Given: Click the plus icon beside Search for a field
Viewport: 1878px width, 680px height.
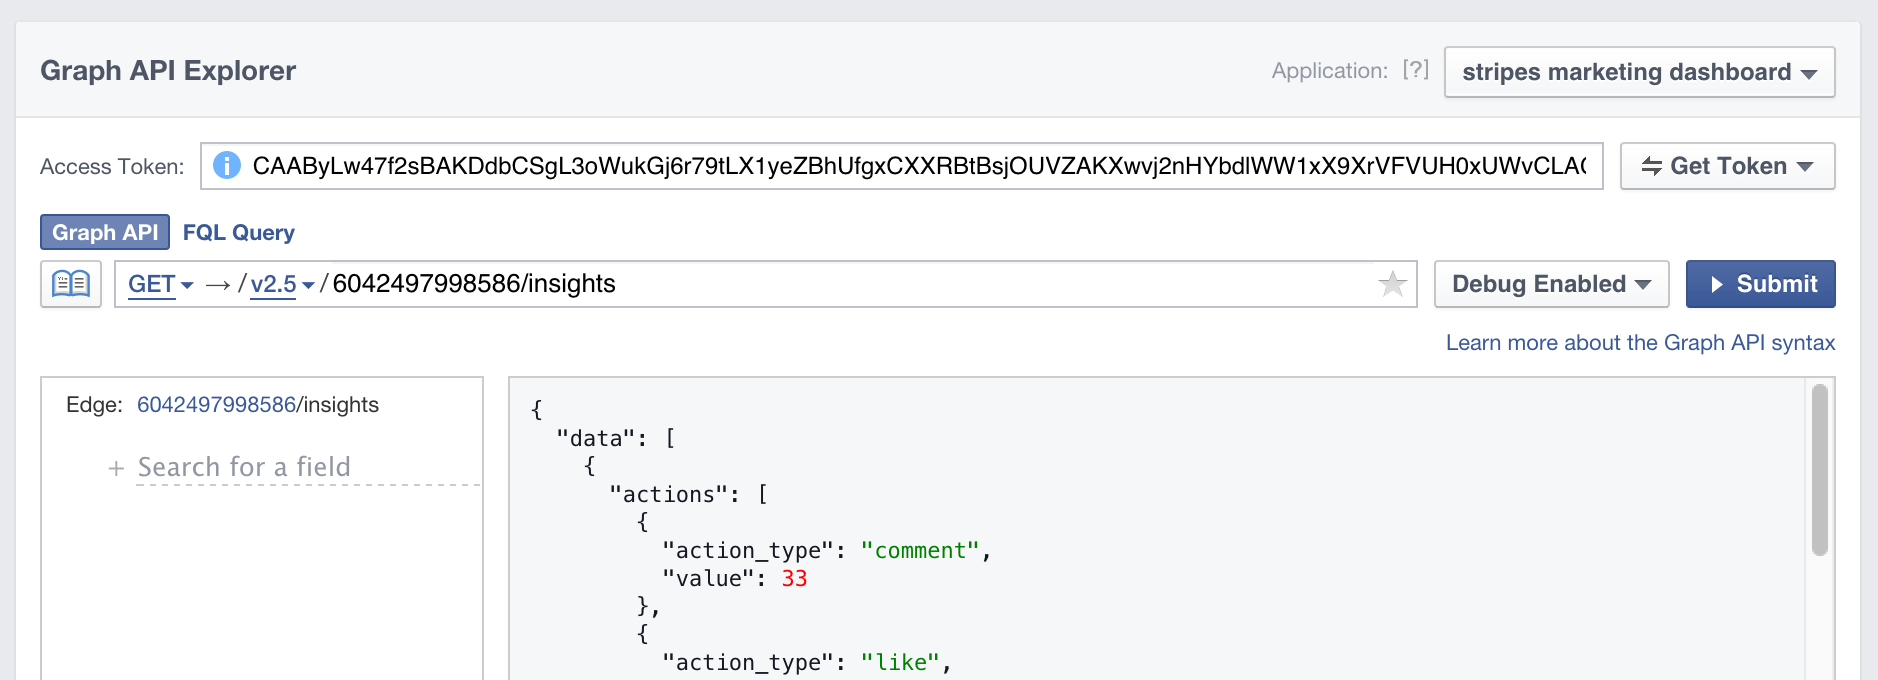Looking at the screenshot, I should point(116,468).
